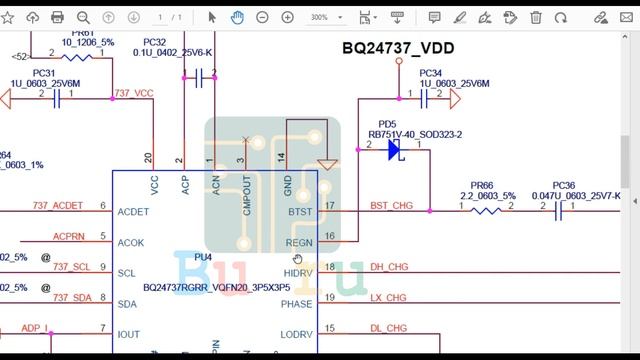Click the BTST pin label
The image size is (640, 360).
click(x=300, y=212)
